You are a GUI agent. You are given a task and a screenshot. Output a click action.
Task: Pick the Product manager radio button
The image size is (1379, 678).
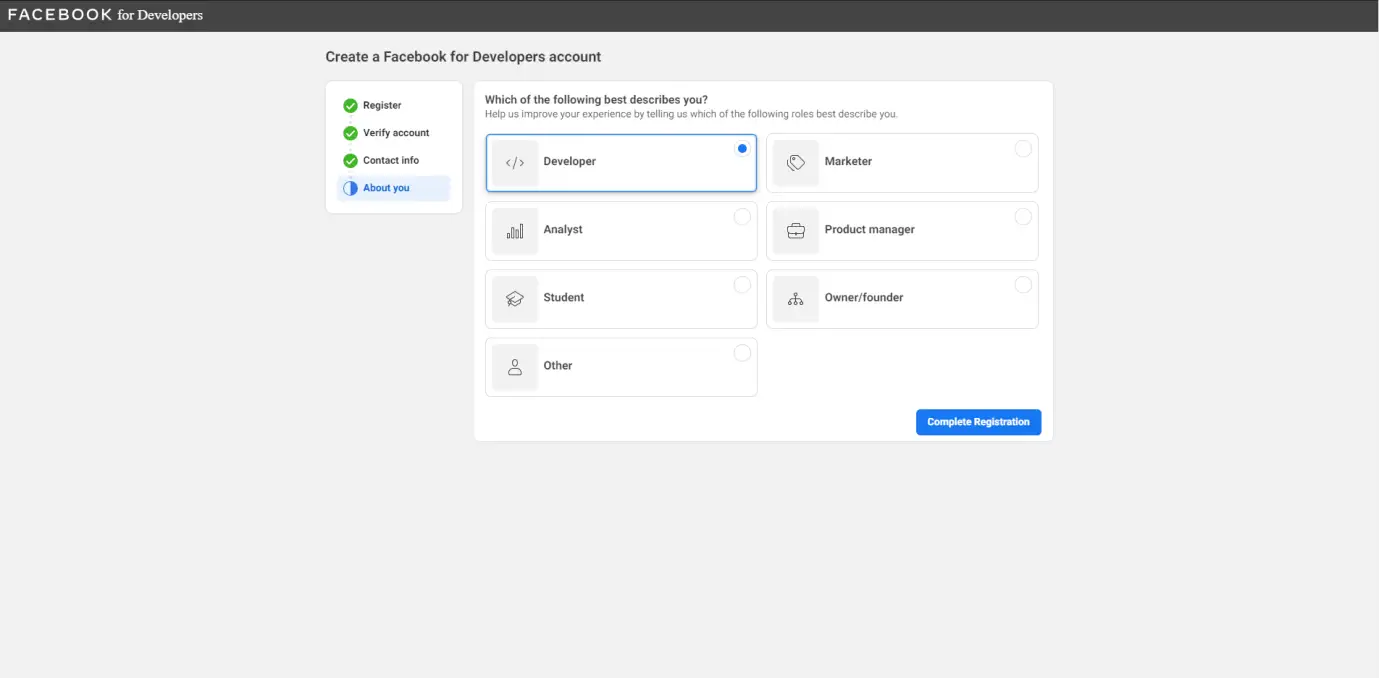click(1023, 217)
